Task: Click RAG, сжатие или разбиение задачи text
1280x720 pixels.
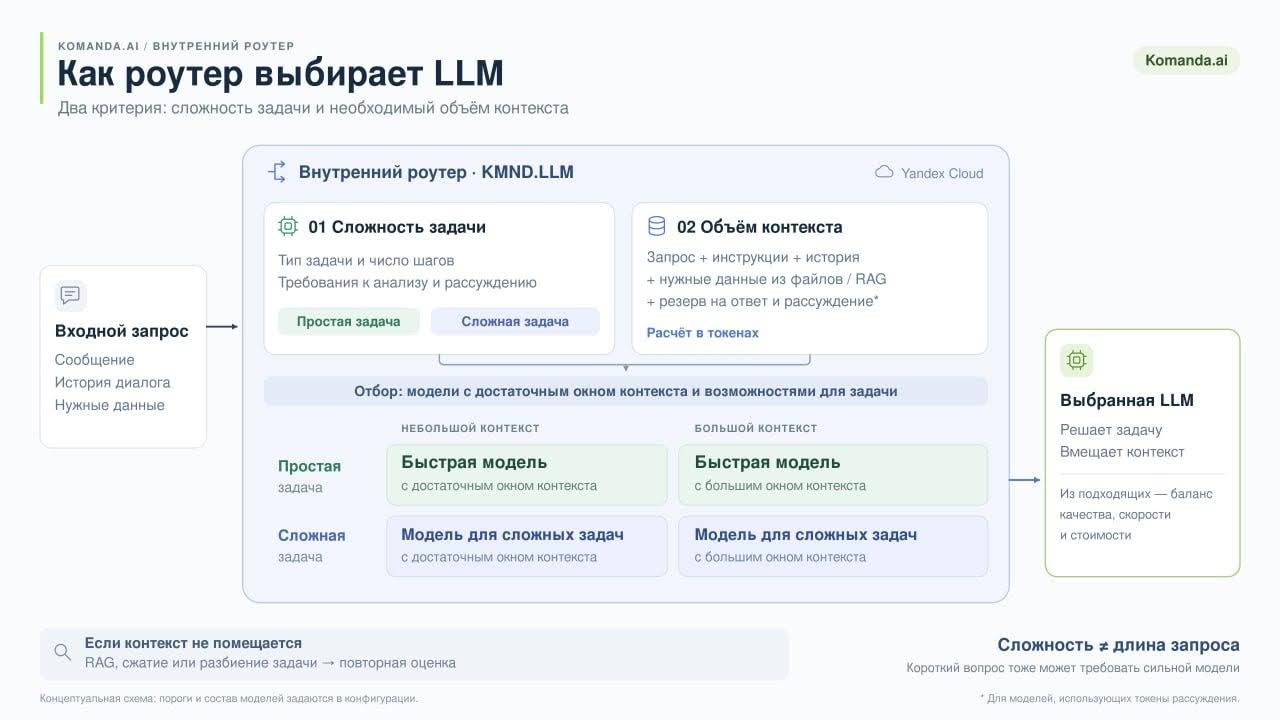Action: (270, 662)
